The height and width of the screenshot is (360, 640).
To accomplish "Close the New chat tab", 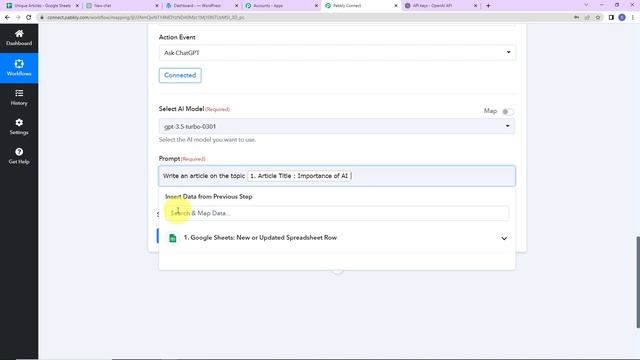I will 157,6.
